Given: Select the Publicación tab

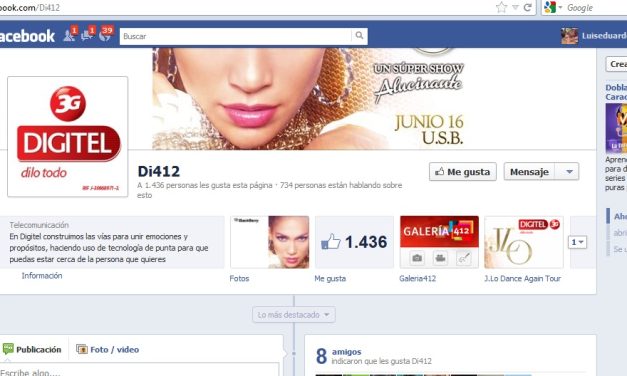Looking at the screenshot, I should pyautogui.click(x=32, y=349).
